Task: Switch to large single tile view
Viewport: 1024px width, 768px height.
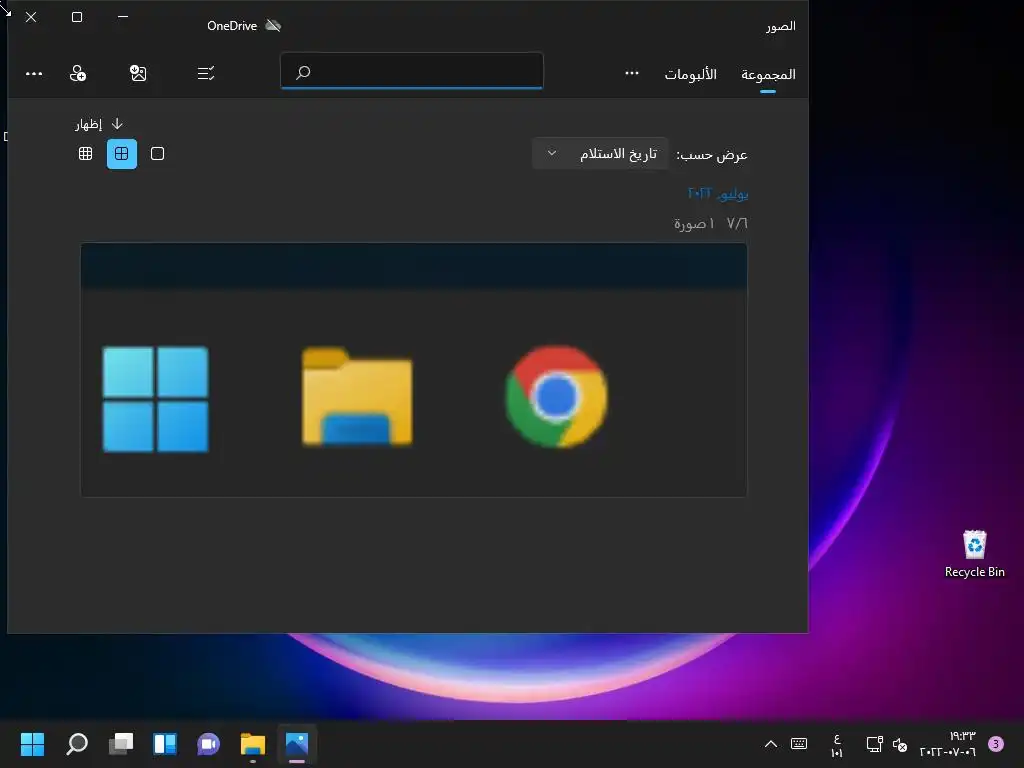Action: [157, 153]
